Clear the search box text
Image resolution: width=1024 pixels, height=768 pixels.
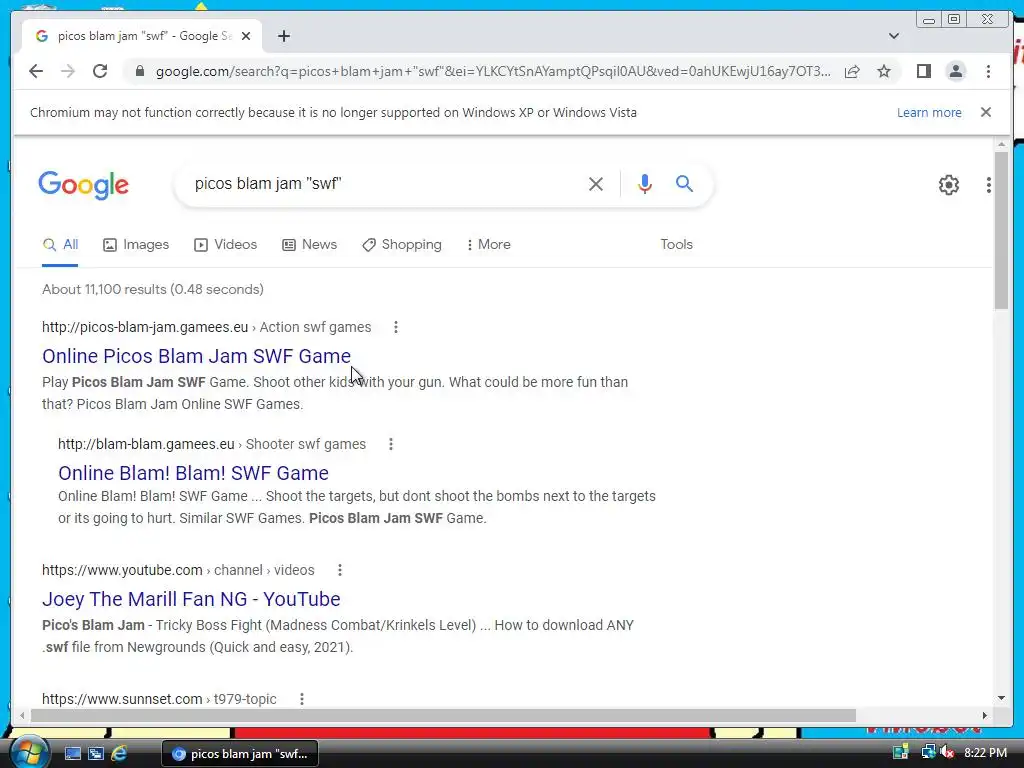(x=596, y=184)
